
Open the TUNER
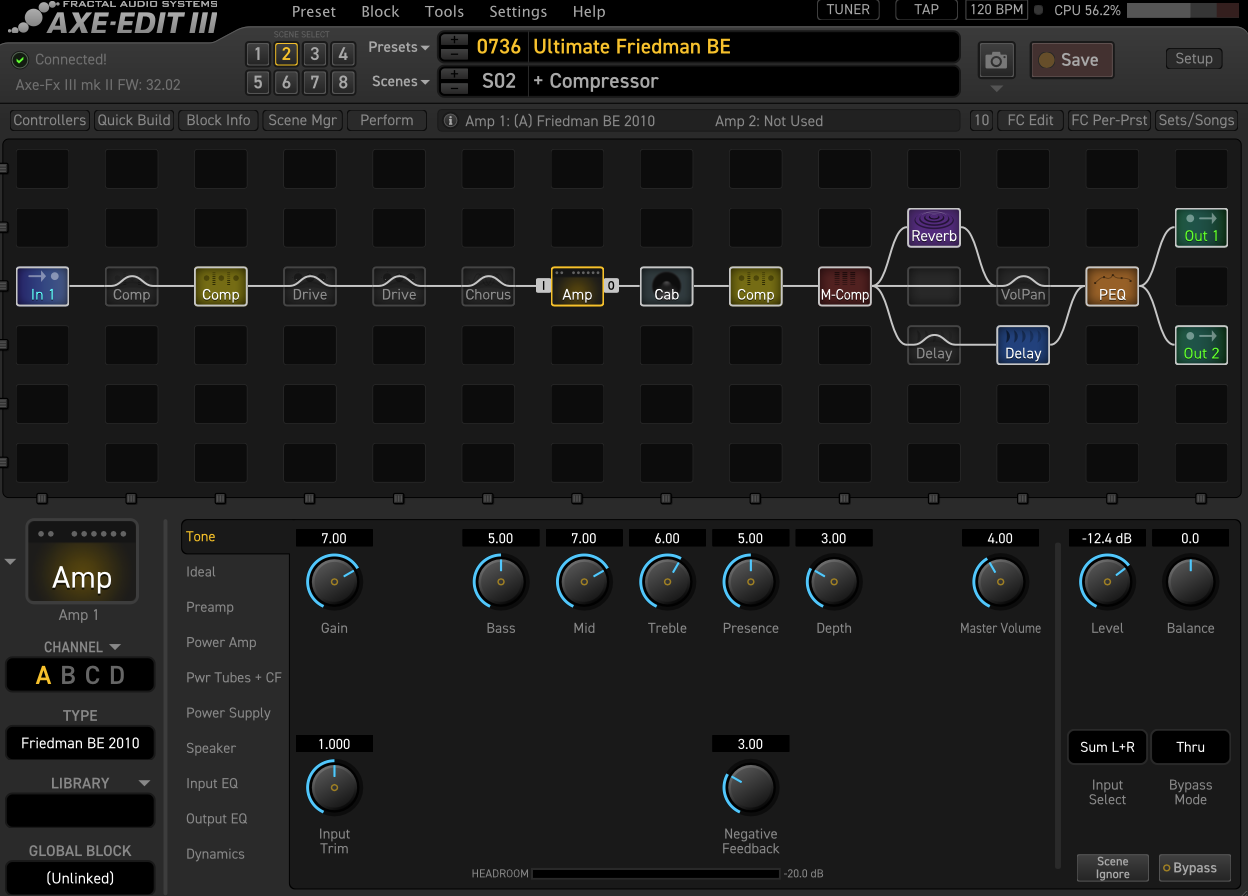point(848,10)
